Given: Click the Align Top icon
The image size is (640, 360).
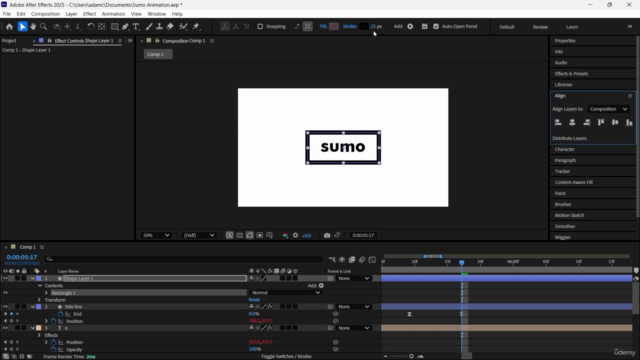Looking at the screenshot, I should pyautogui.click(x=601, y=122).
